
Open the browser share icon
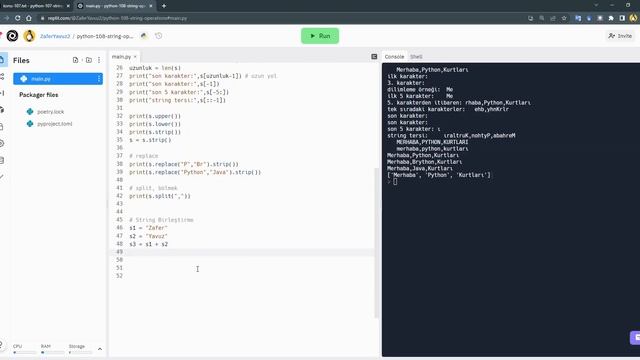pos(553,18)
